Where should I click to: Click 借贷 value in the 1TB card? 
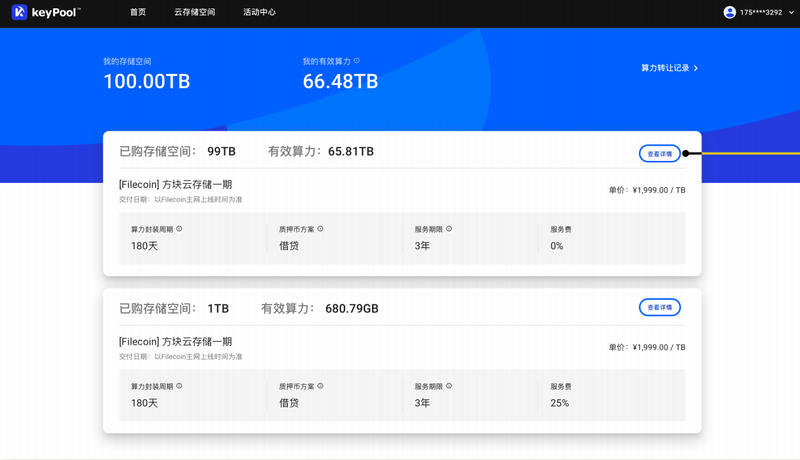[289, 403]
